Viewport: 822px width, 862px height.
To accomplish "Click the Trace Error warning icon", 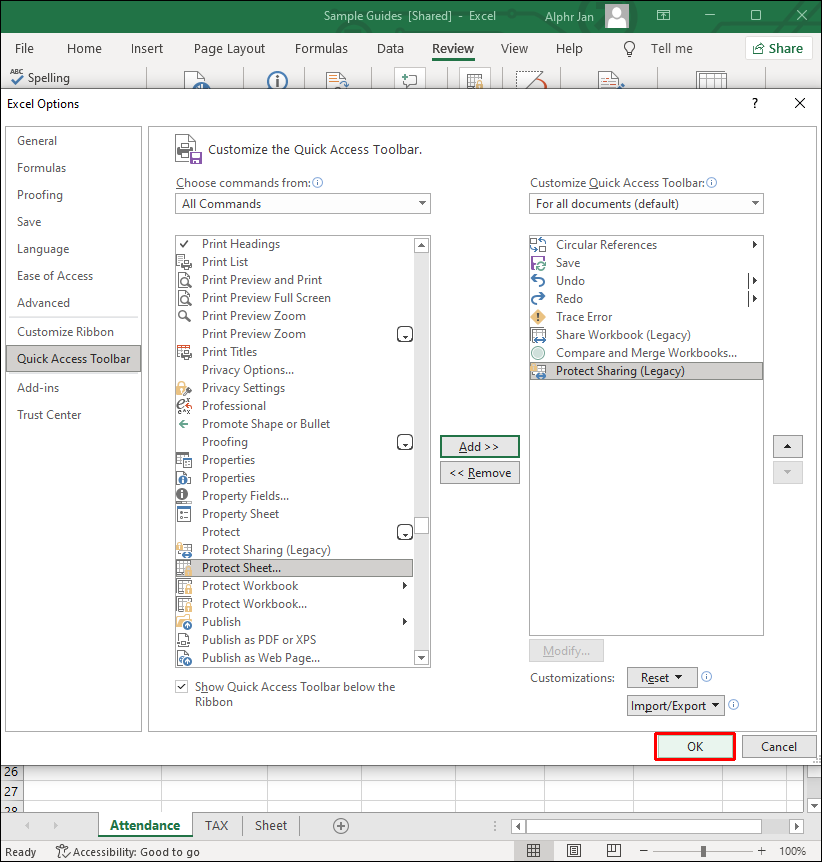I will 538,317.
